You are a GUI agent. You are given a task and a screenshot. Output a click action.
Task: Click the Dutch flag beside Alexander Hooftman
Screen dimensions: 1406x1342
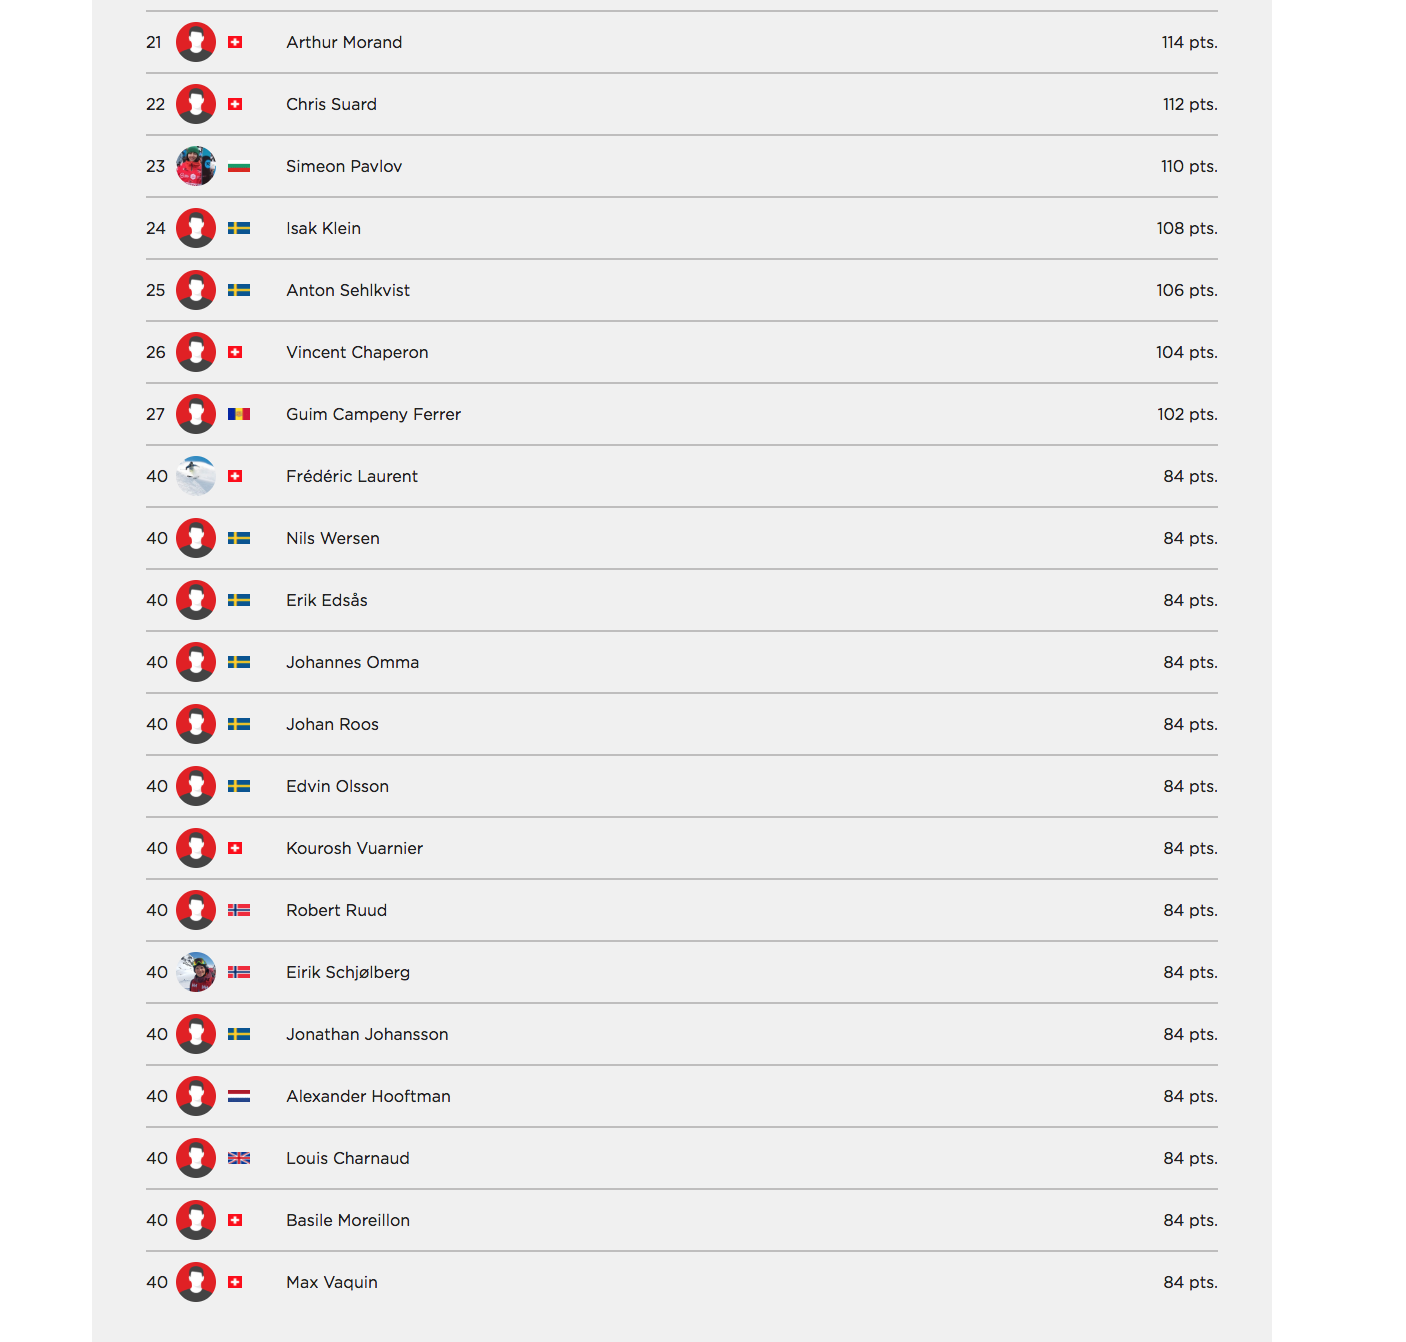(x=239, y=1096)
